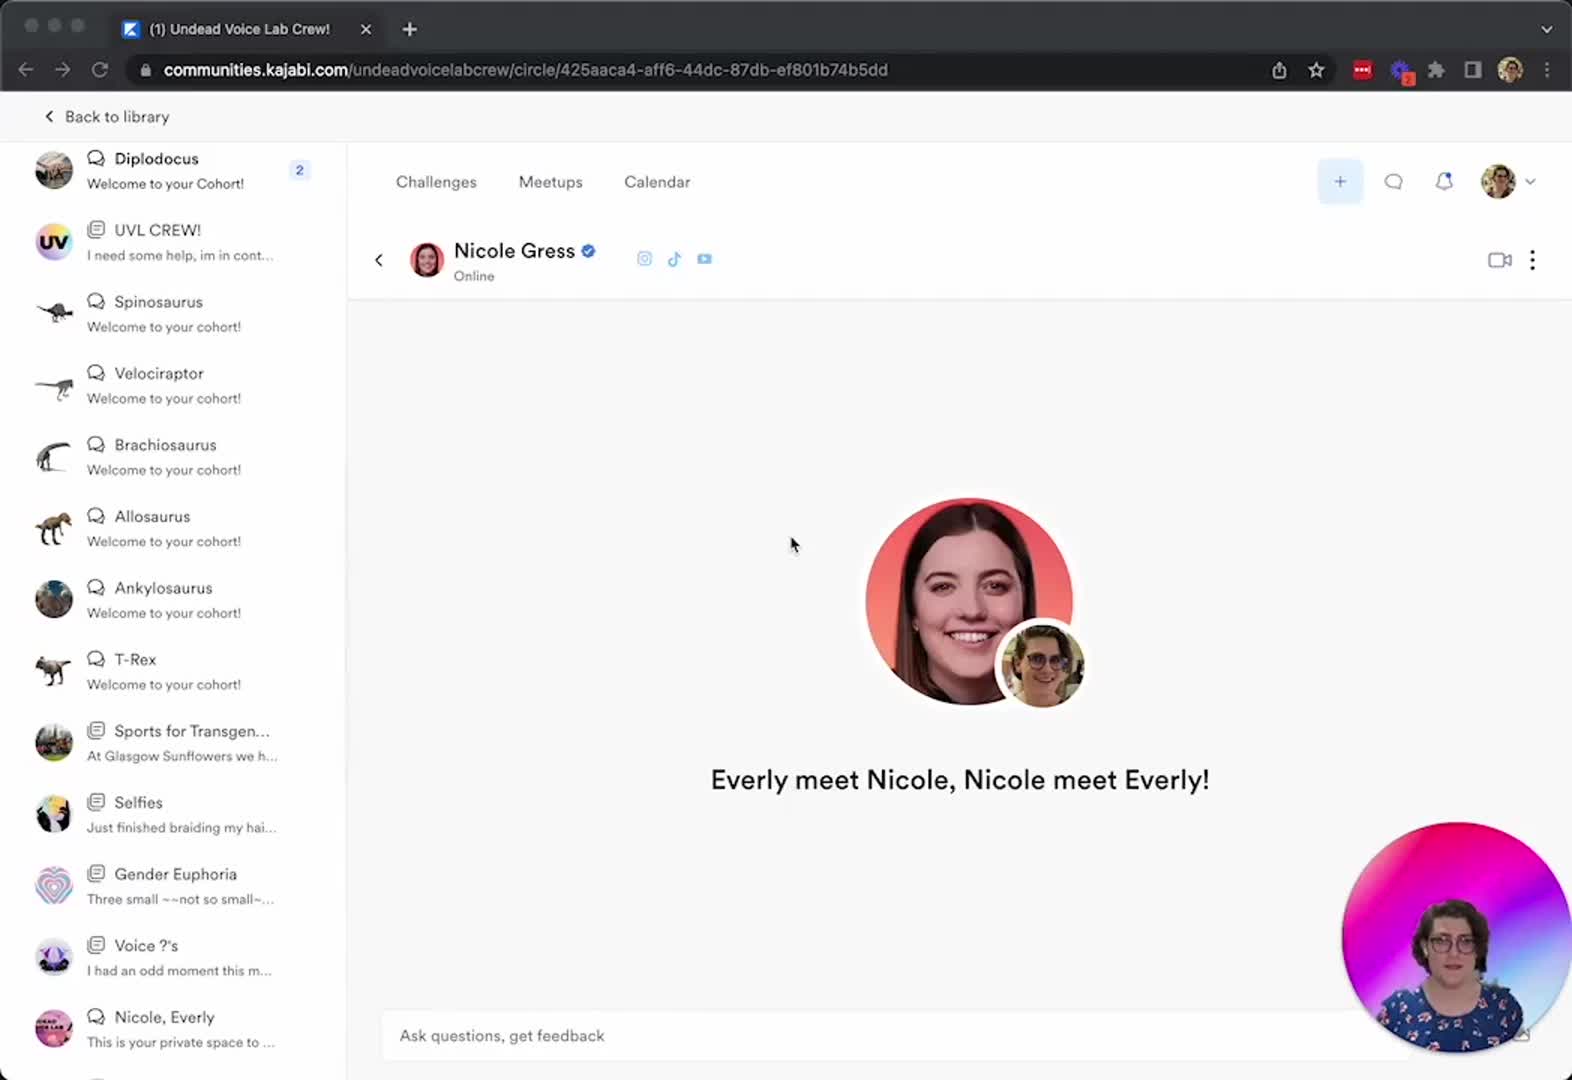This screenshot has height=1080, width=1572.
Task: Expand the browser tab list chevron
Action: pyautogui.click(x=1546, y=29)
